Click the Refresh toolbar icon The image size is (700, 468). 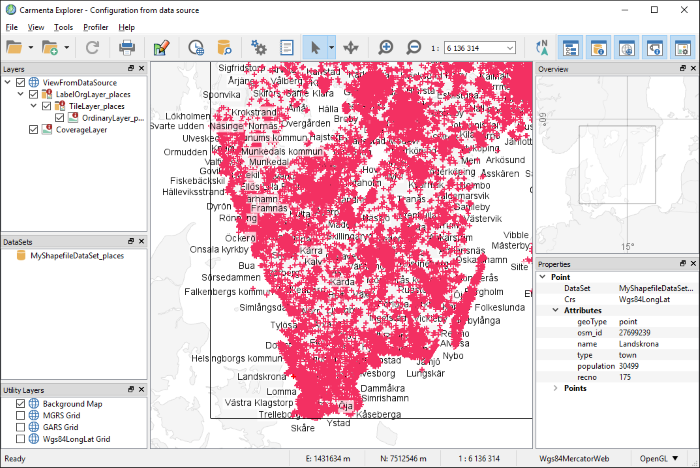coord(92,47)
